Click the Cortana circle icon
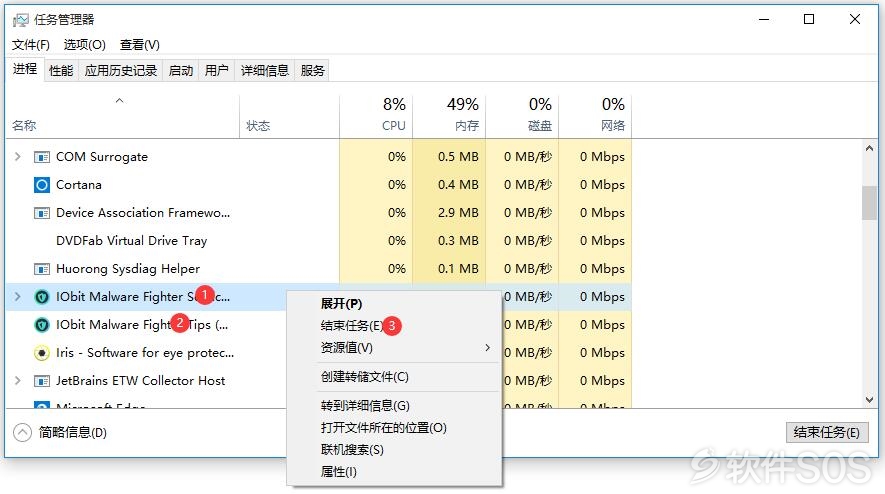Screen dimensions: 885x494 (x=42, y=185)
